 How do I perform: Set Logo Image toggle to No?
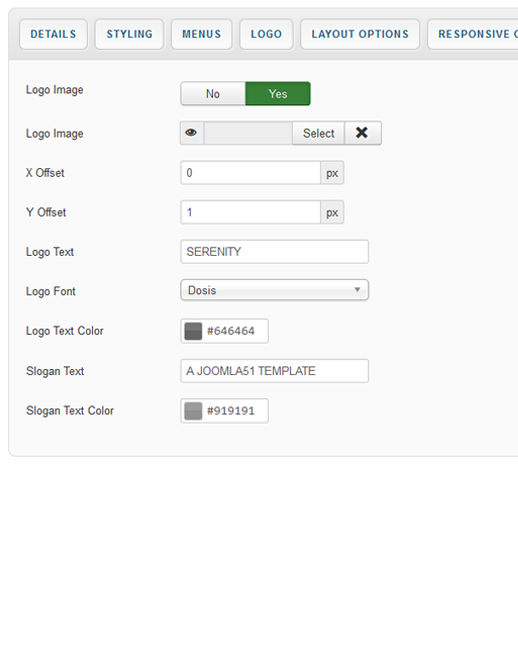click(213, 93)
